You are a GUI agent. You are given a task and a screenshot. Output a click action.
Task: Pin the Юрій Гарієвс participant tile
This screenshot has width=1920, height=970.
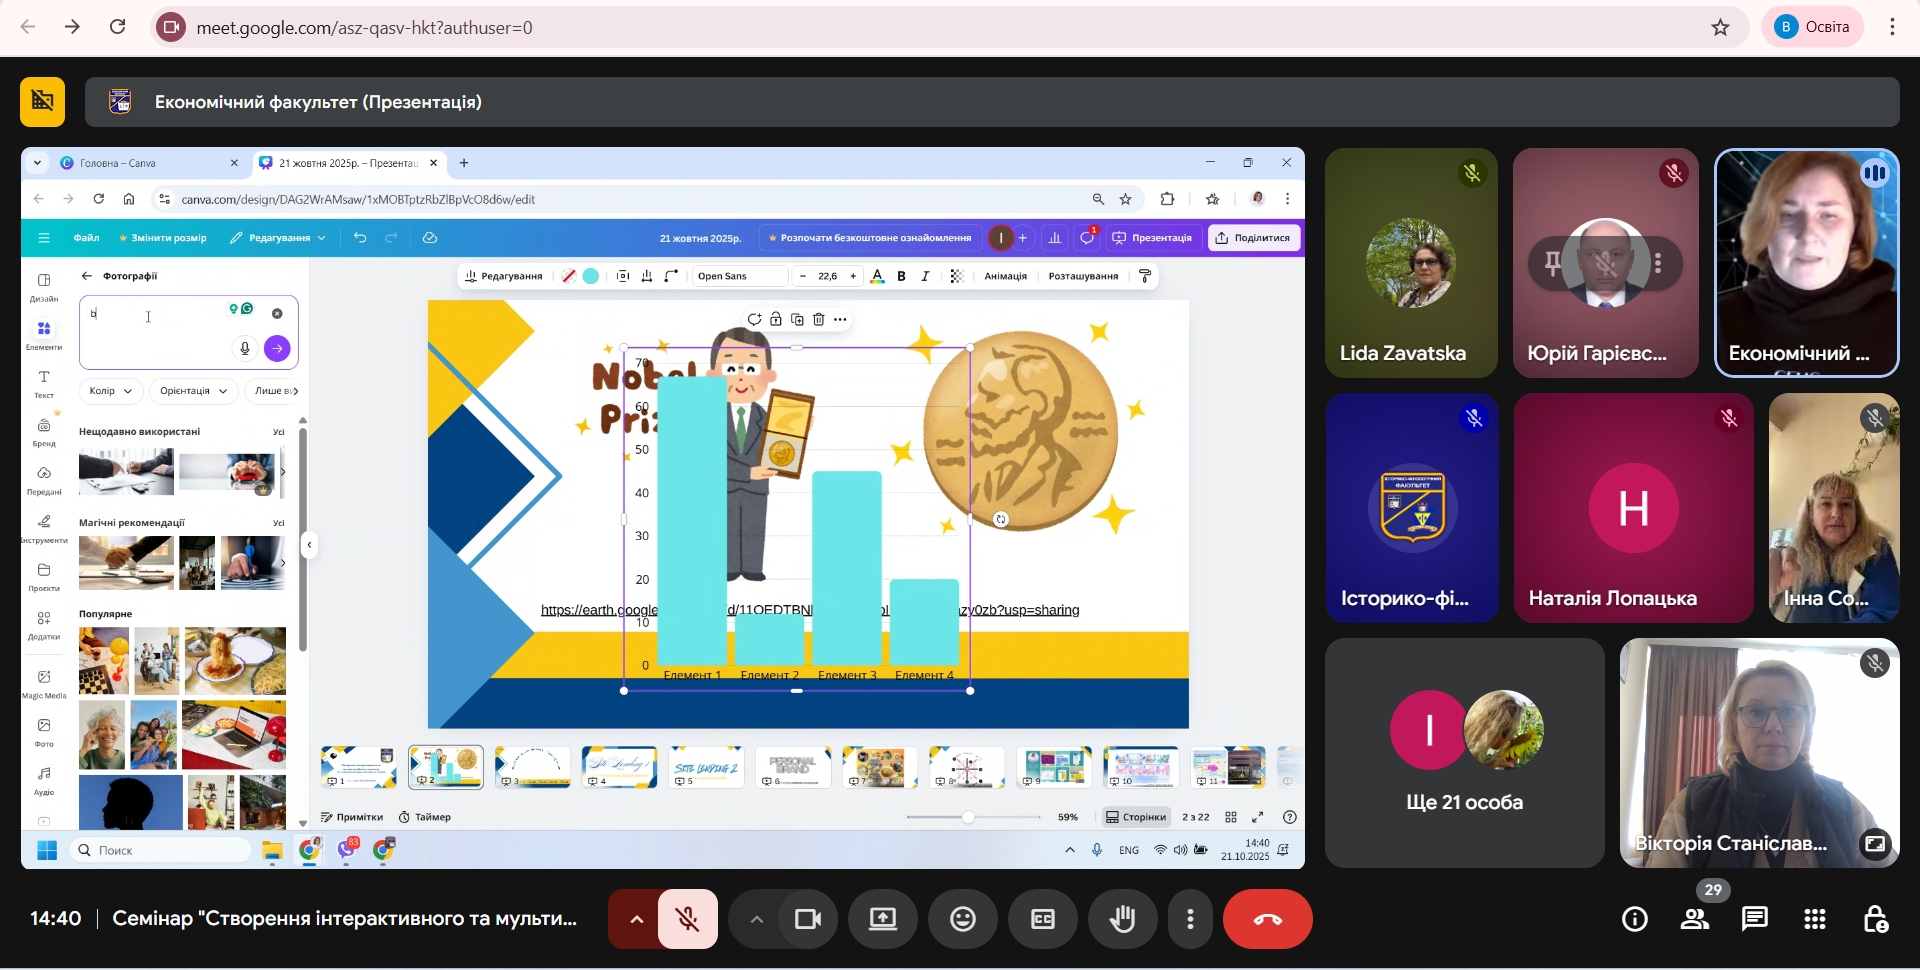1553,263
